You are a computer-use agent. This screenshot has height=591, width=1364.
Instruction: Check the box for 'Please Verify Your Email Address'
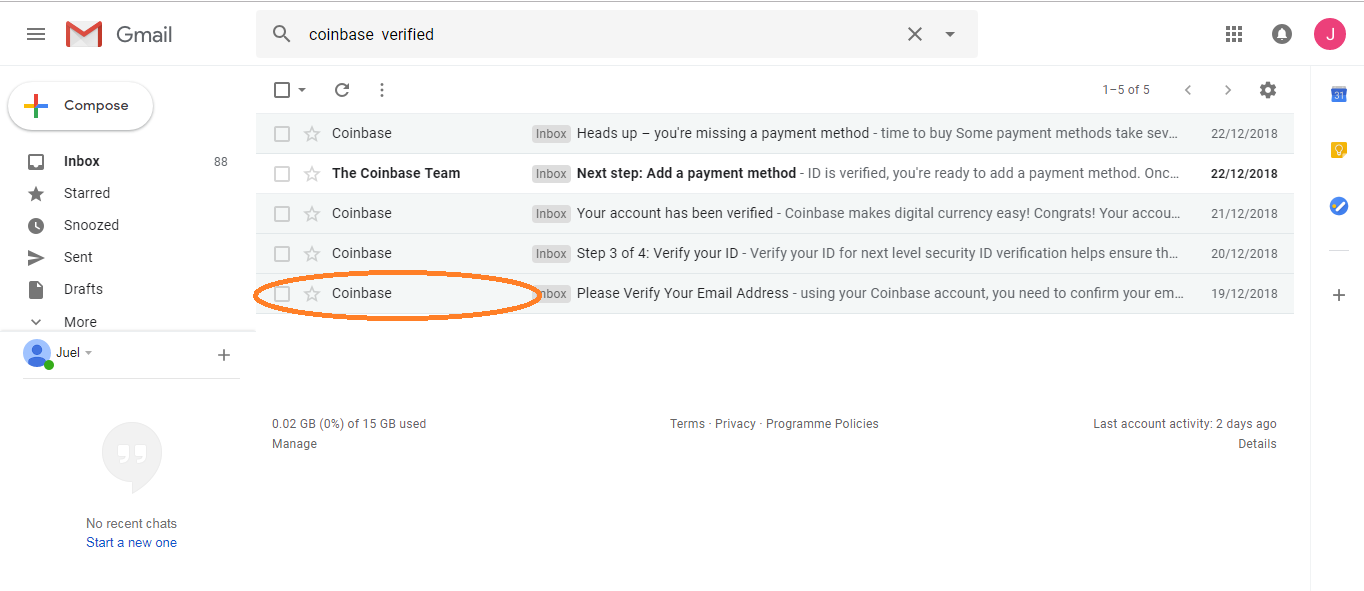tap(282, 293)
